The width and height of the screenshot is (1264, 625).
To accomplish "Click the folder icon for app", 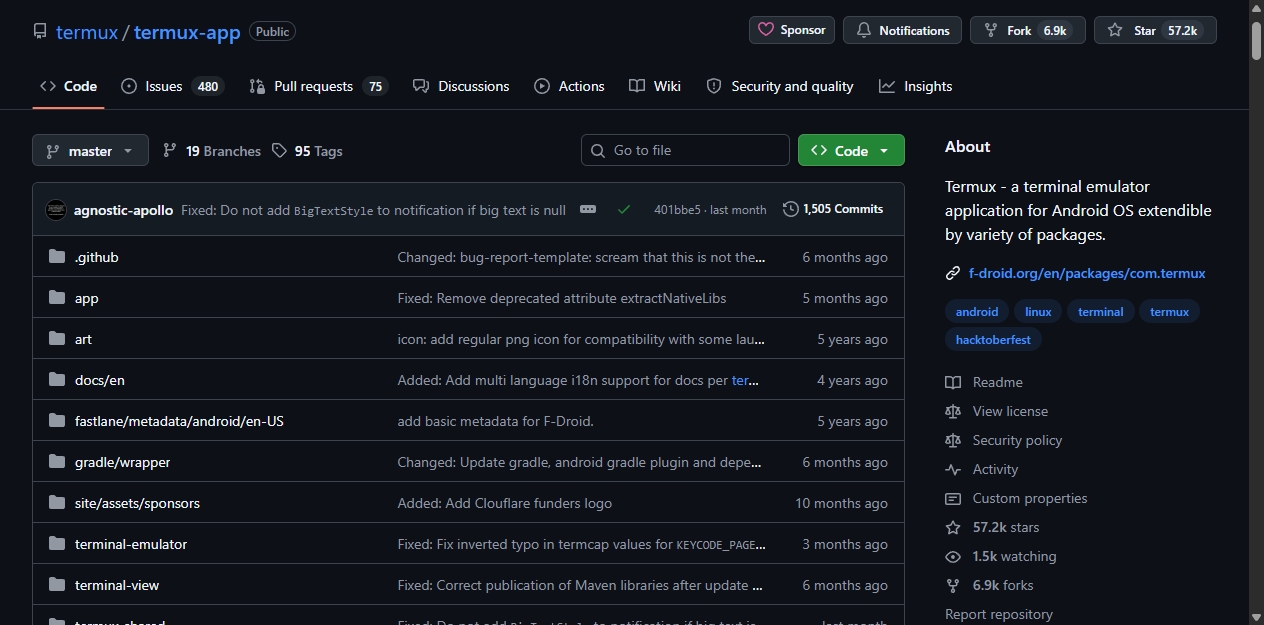I will (57, 298).
